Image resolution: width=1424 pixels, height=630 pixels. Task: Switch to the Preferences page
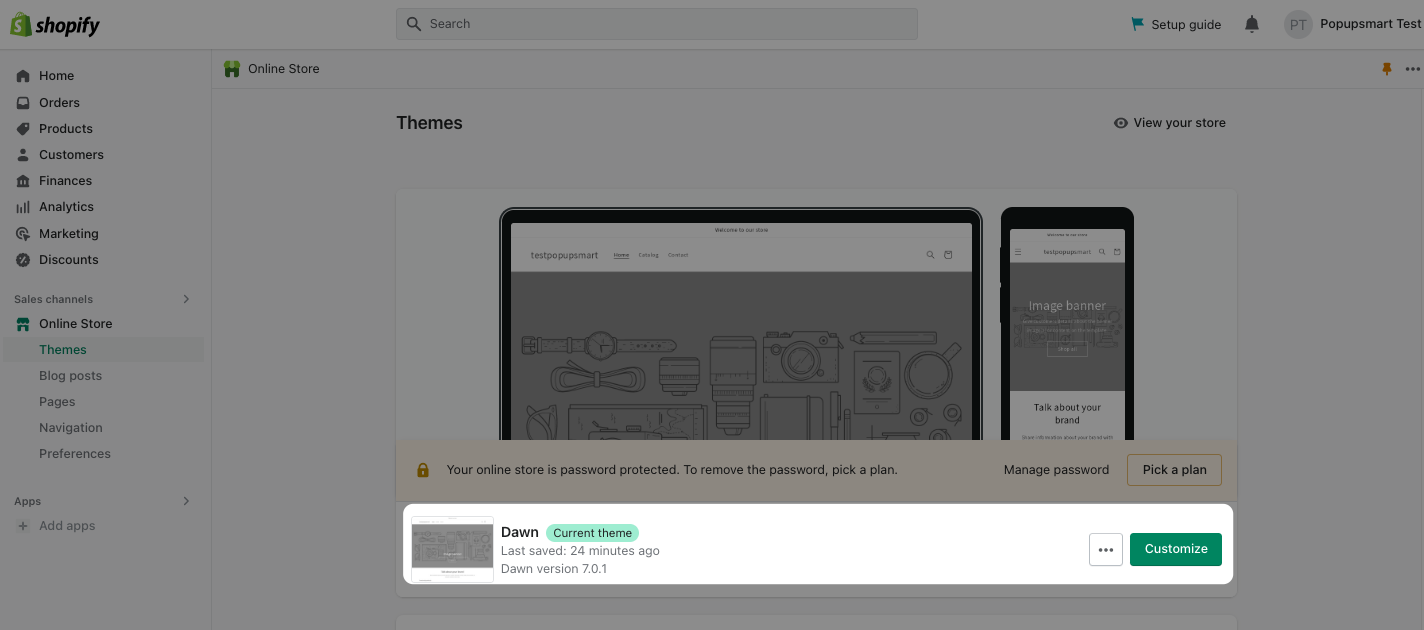click(75, 453)
